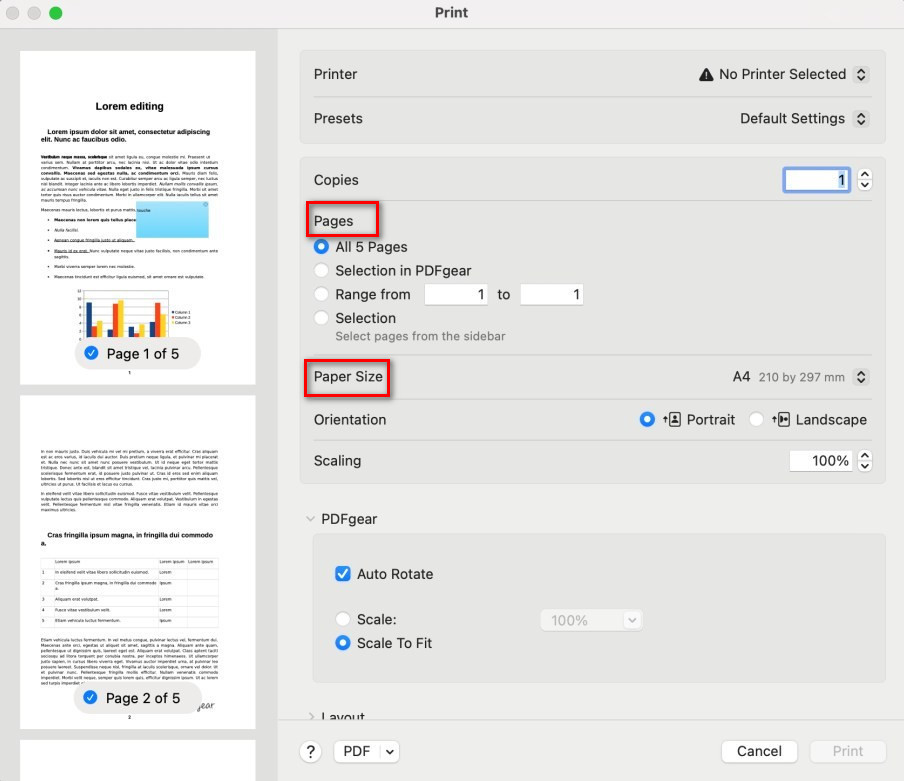The image size is (904, 781).
Task: Toggle the Auto Rotate checkbox
Action: point(342,574)
